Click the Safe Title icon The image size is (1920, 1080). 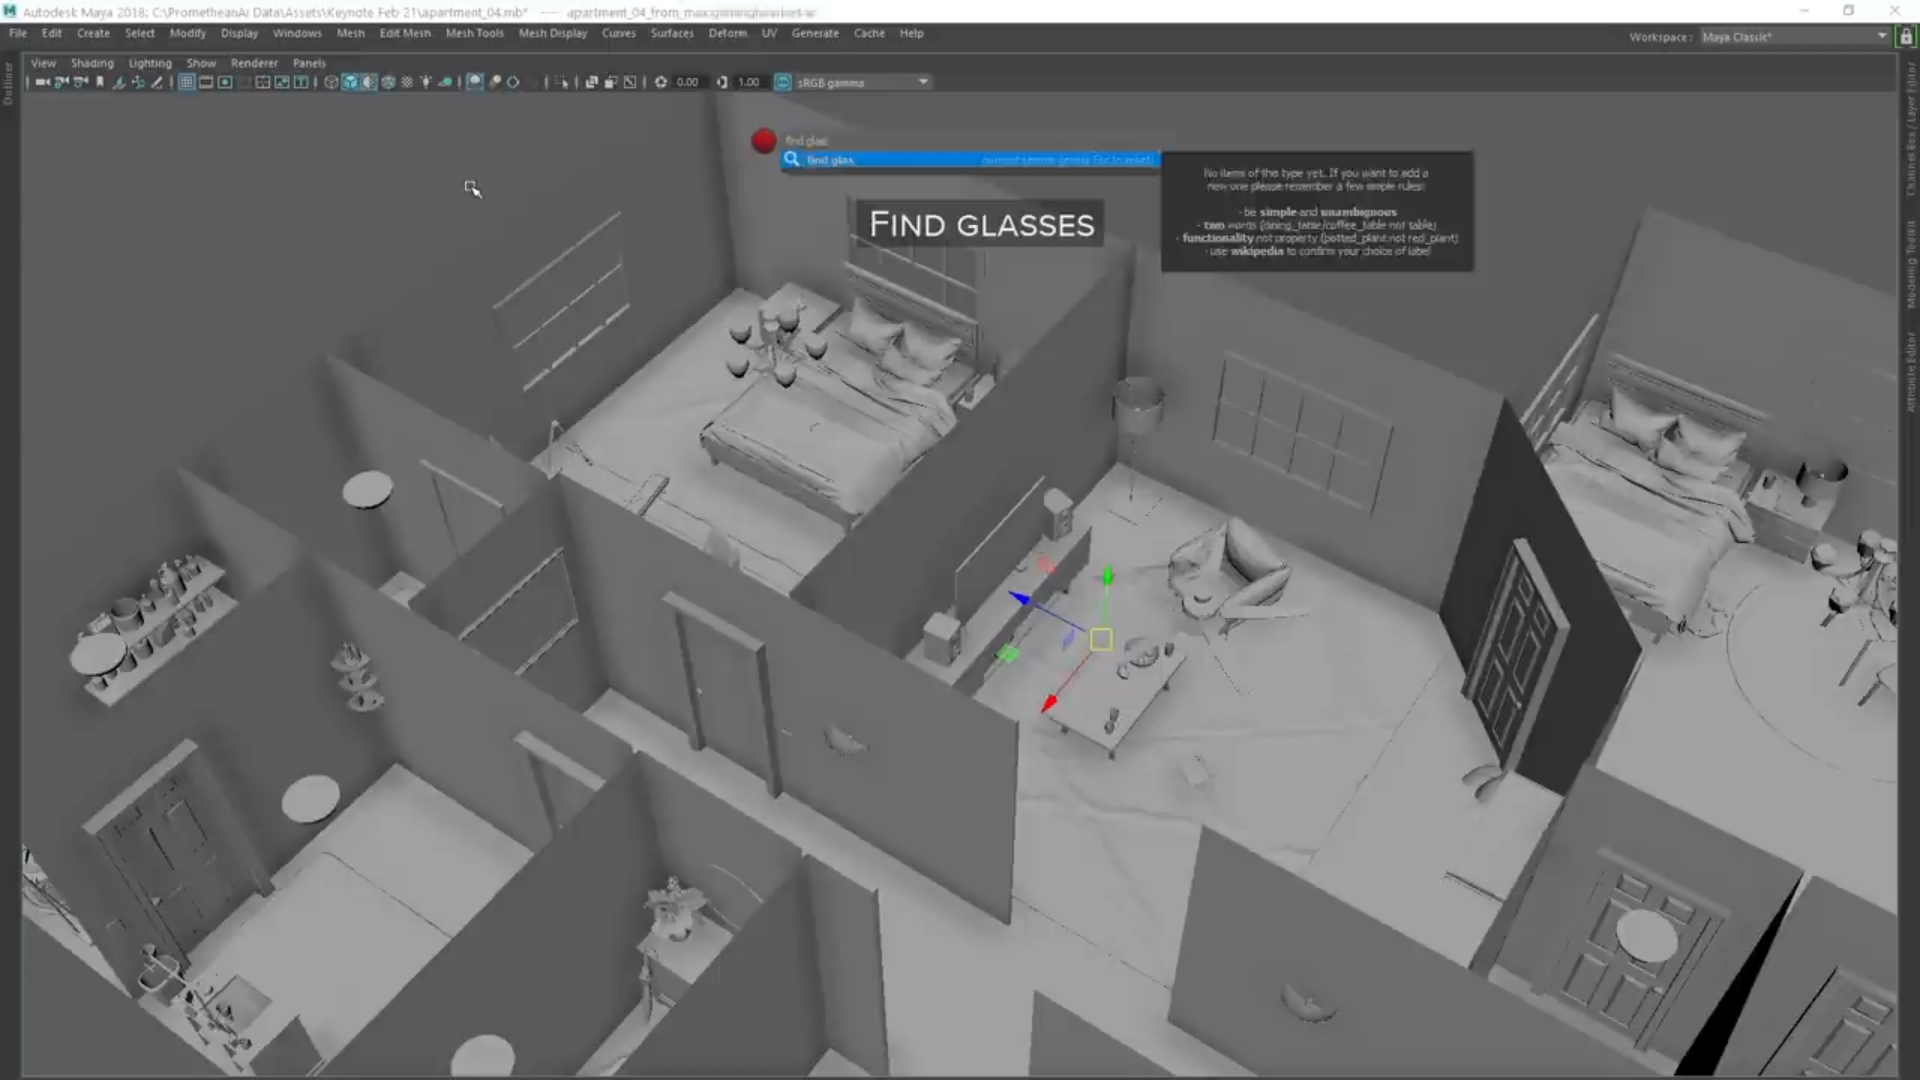(x=301, y=82)
